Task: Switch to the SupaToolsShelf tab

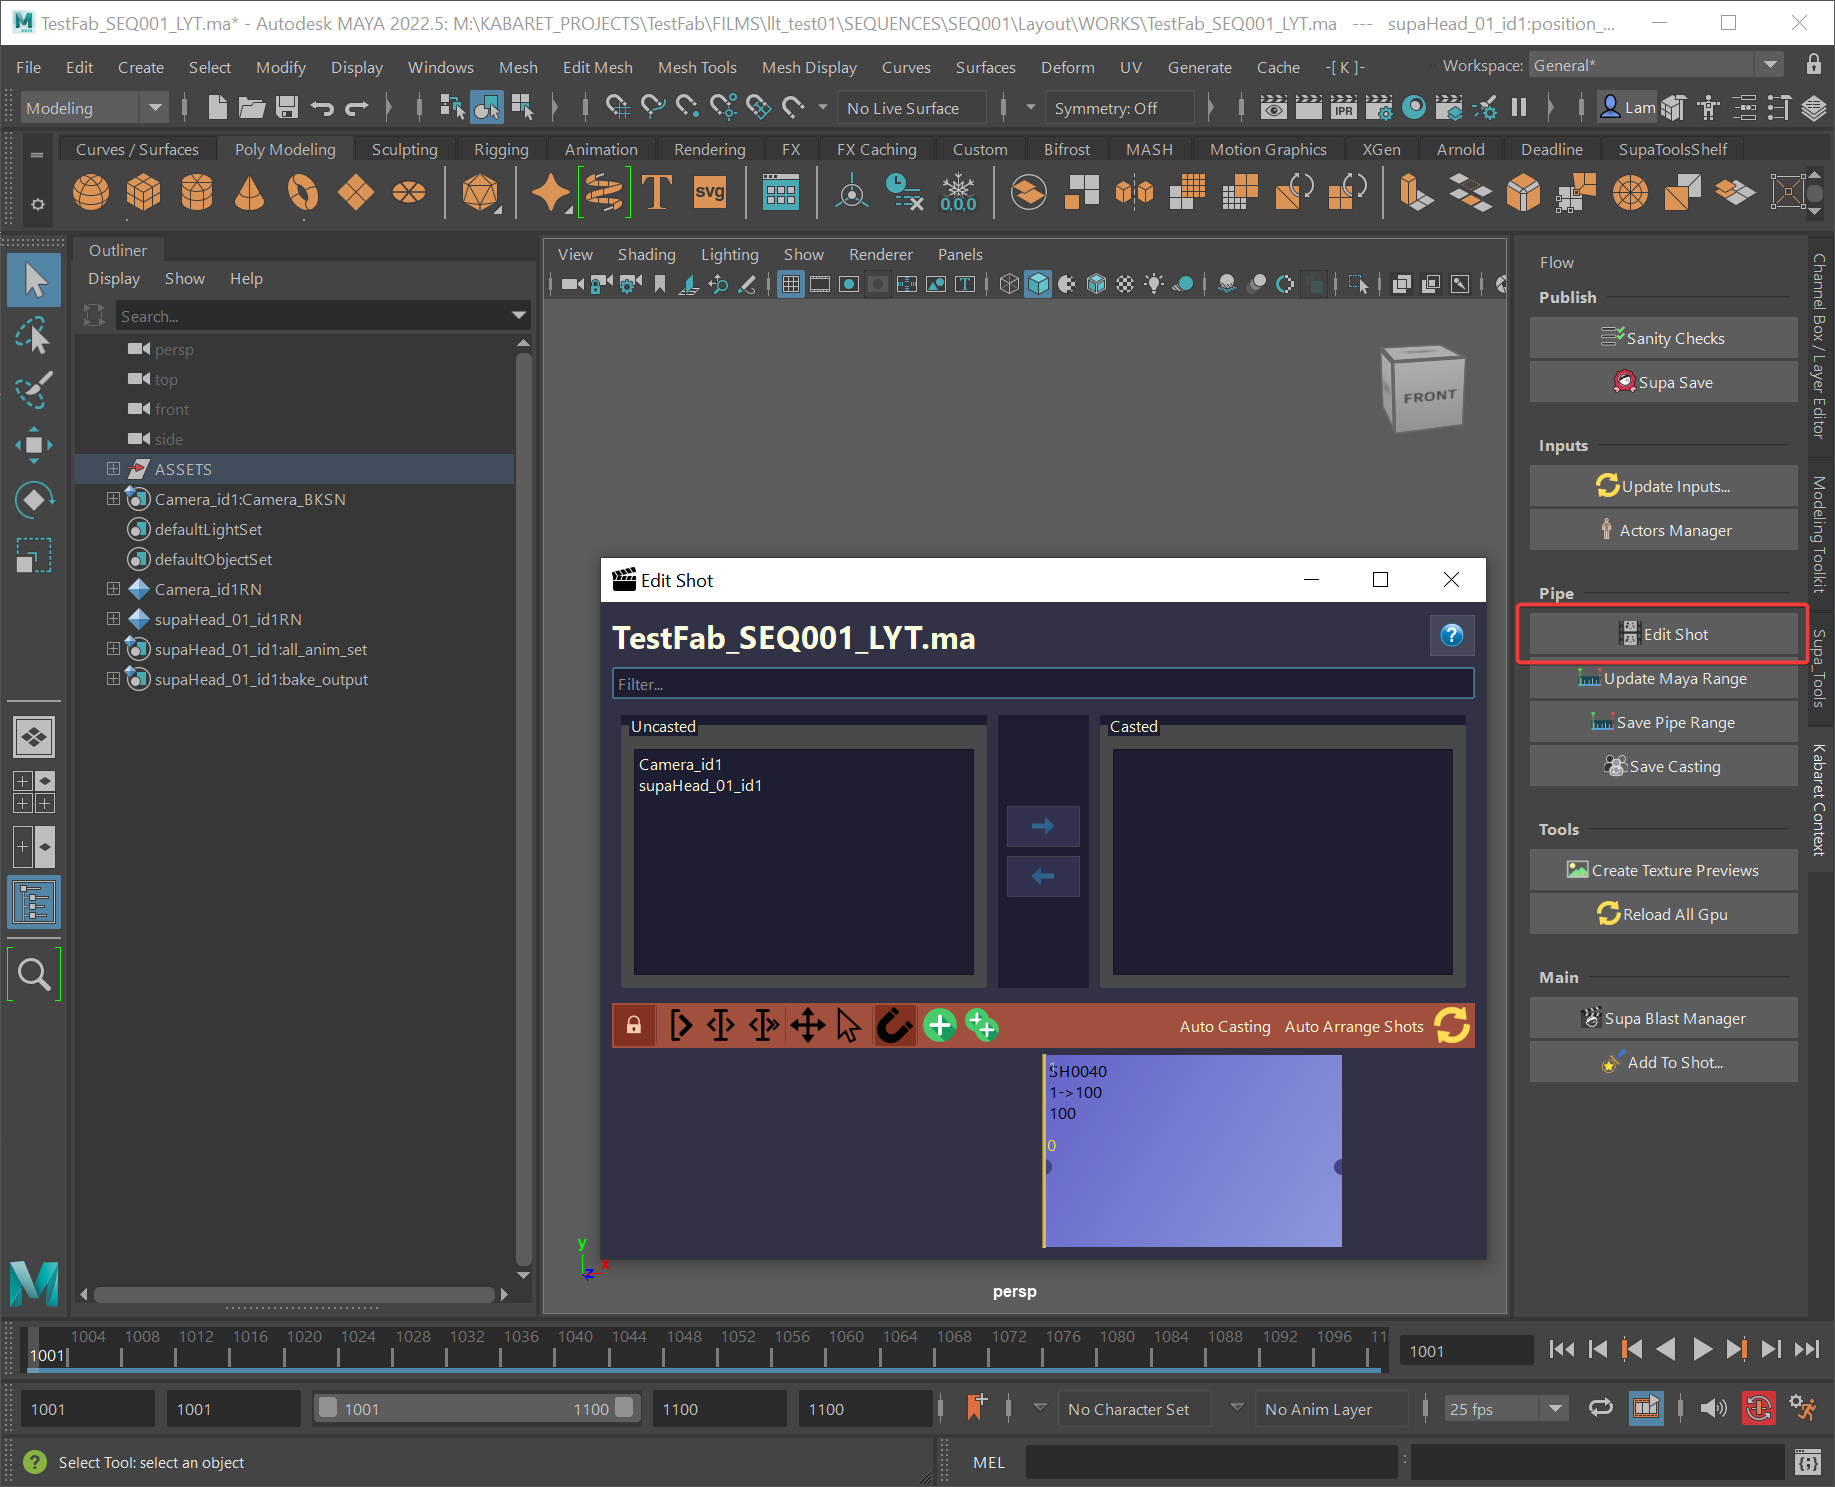Action: [1673, 149]
